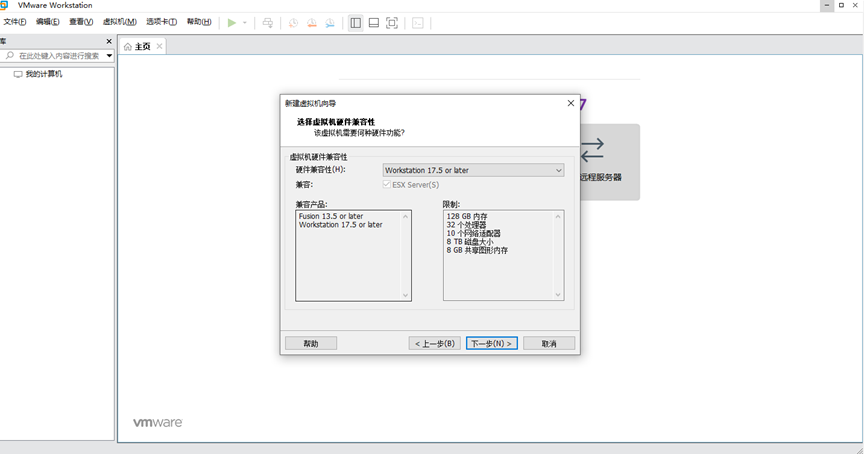The height and width of the screenshot is (454, 864).
Task: Click the send Ctrl+Alt+Del toolbar icon
Action: point(268,23)
